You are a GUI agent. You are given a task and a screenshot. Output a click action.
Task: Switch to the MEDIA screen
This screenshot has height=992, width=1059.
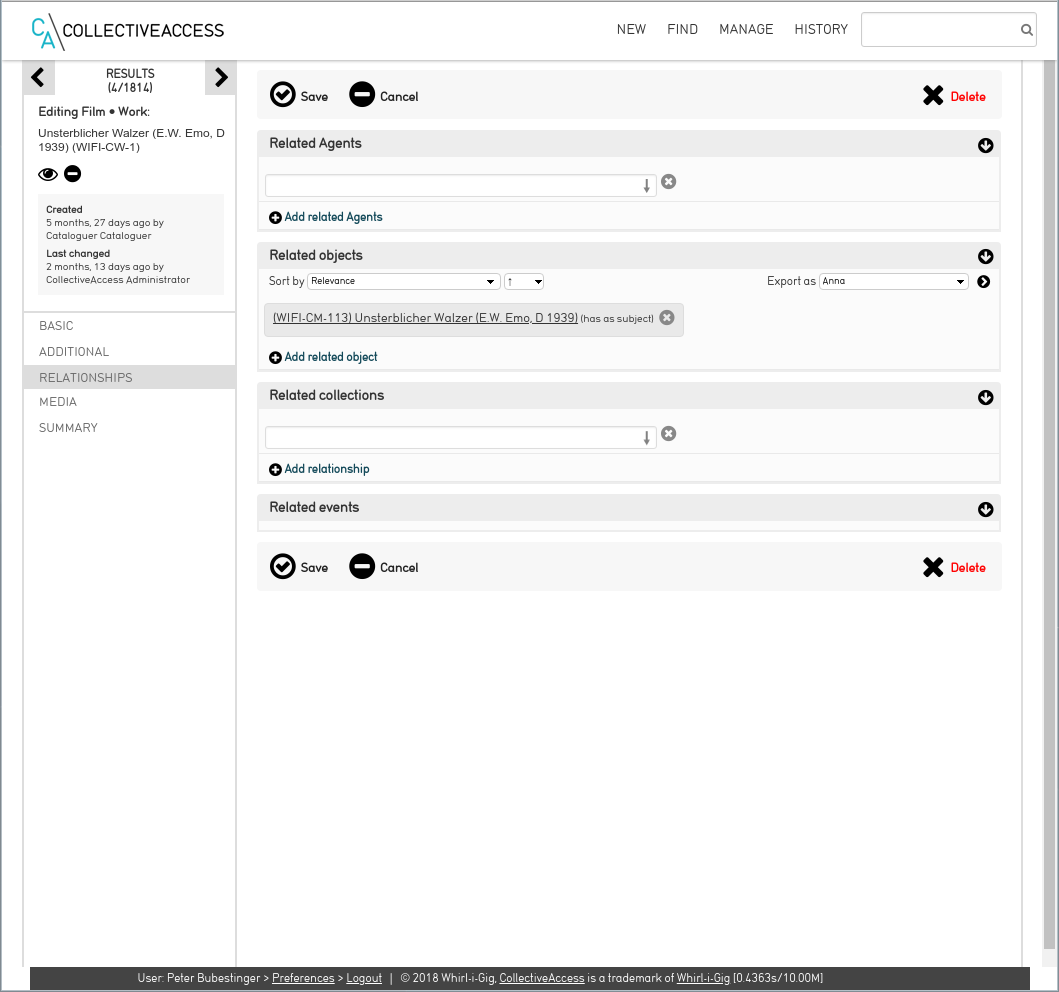pyautogui.click(x=58, y=402)
